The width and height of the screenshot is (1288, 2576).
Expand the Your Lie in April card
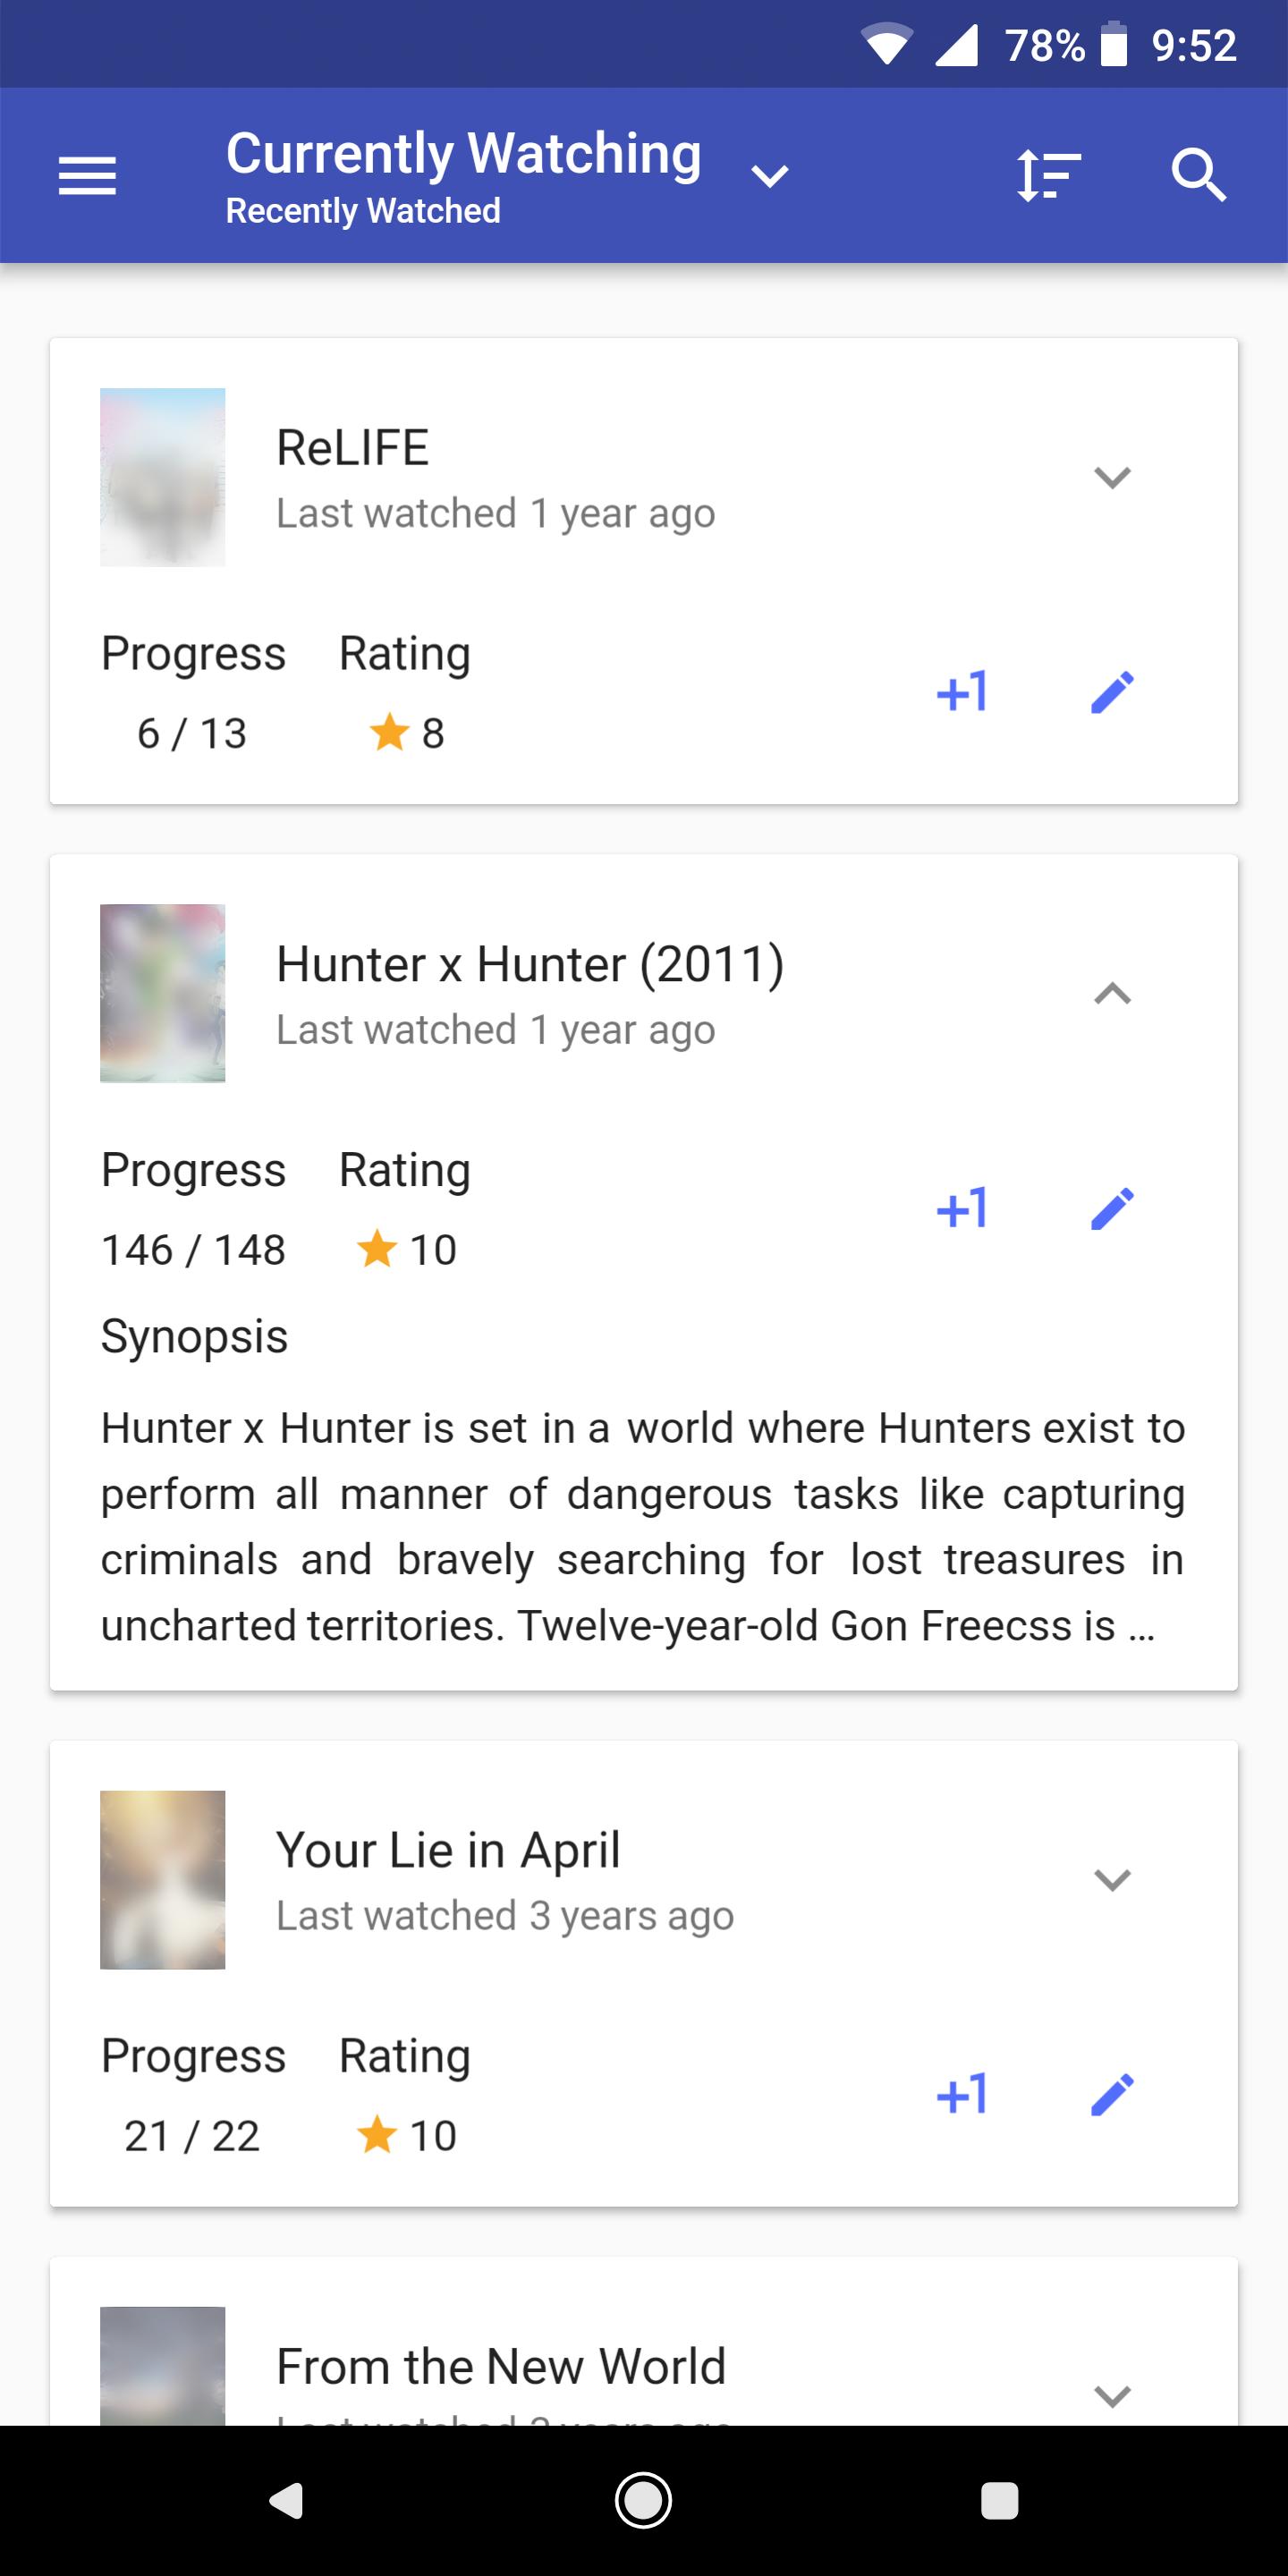1112,1880
